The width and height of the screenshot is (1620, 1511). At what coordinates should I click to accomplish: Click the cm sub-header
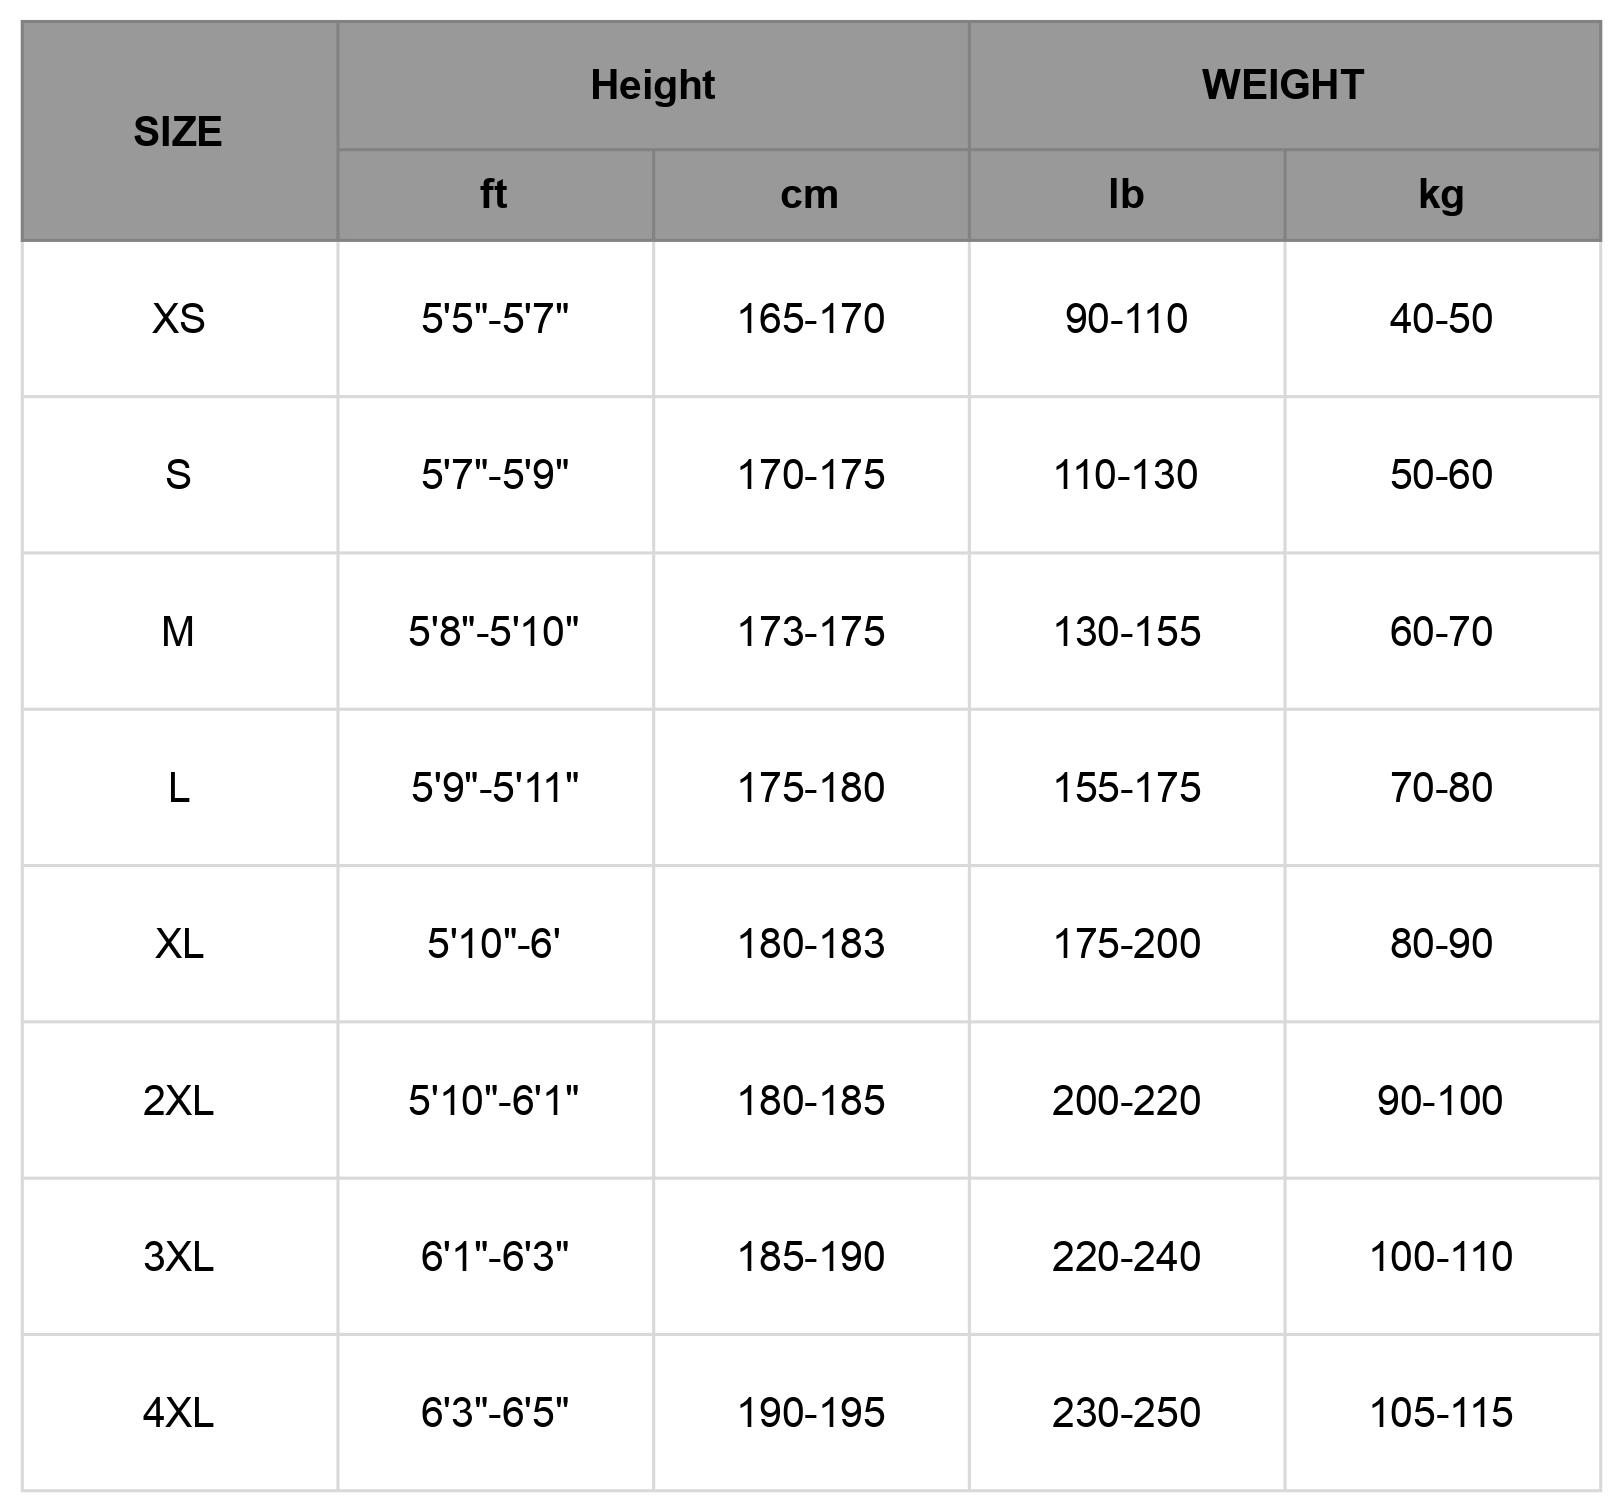click(809, 195)
